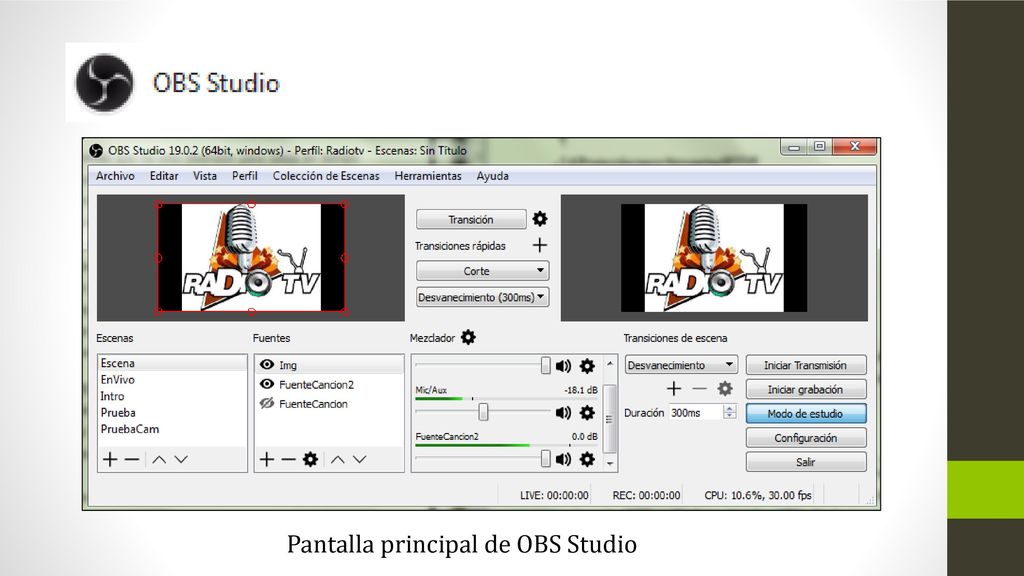This screenshot has height=576, width=1024.
Task: Move selected scene down in Escenas
Action: [181, 459]
